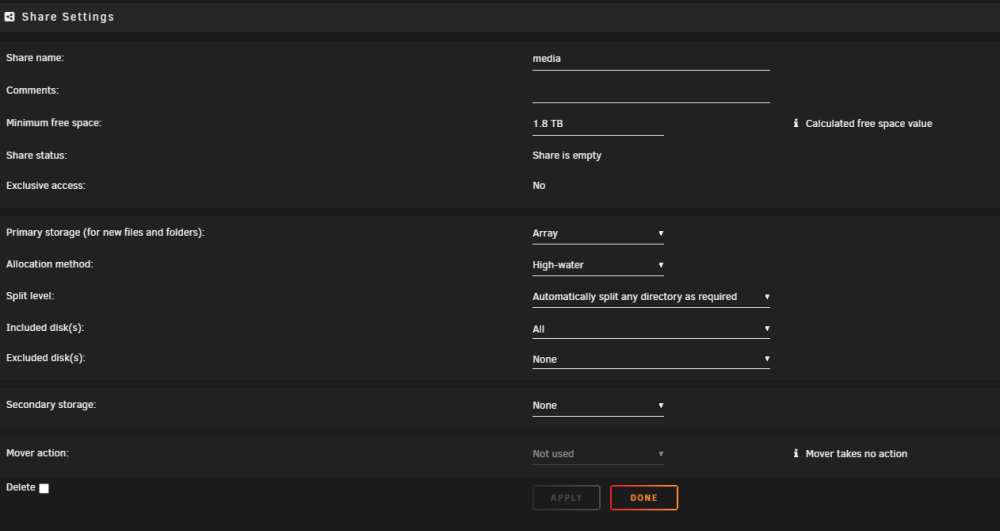Open the Excluded disk(s) dropdown showing None
The width and height of the screenshot is (1000, 531).
[651, 360]
